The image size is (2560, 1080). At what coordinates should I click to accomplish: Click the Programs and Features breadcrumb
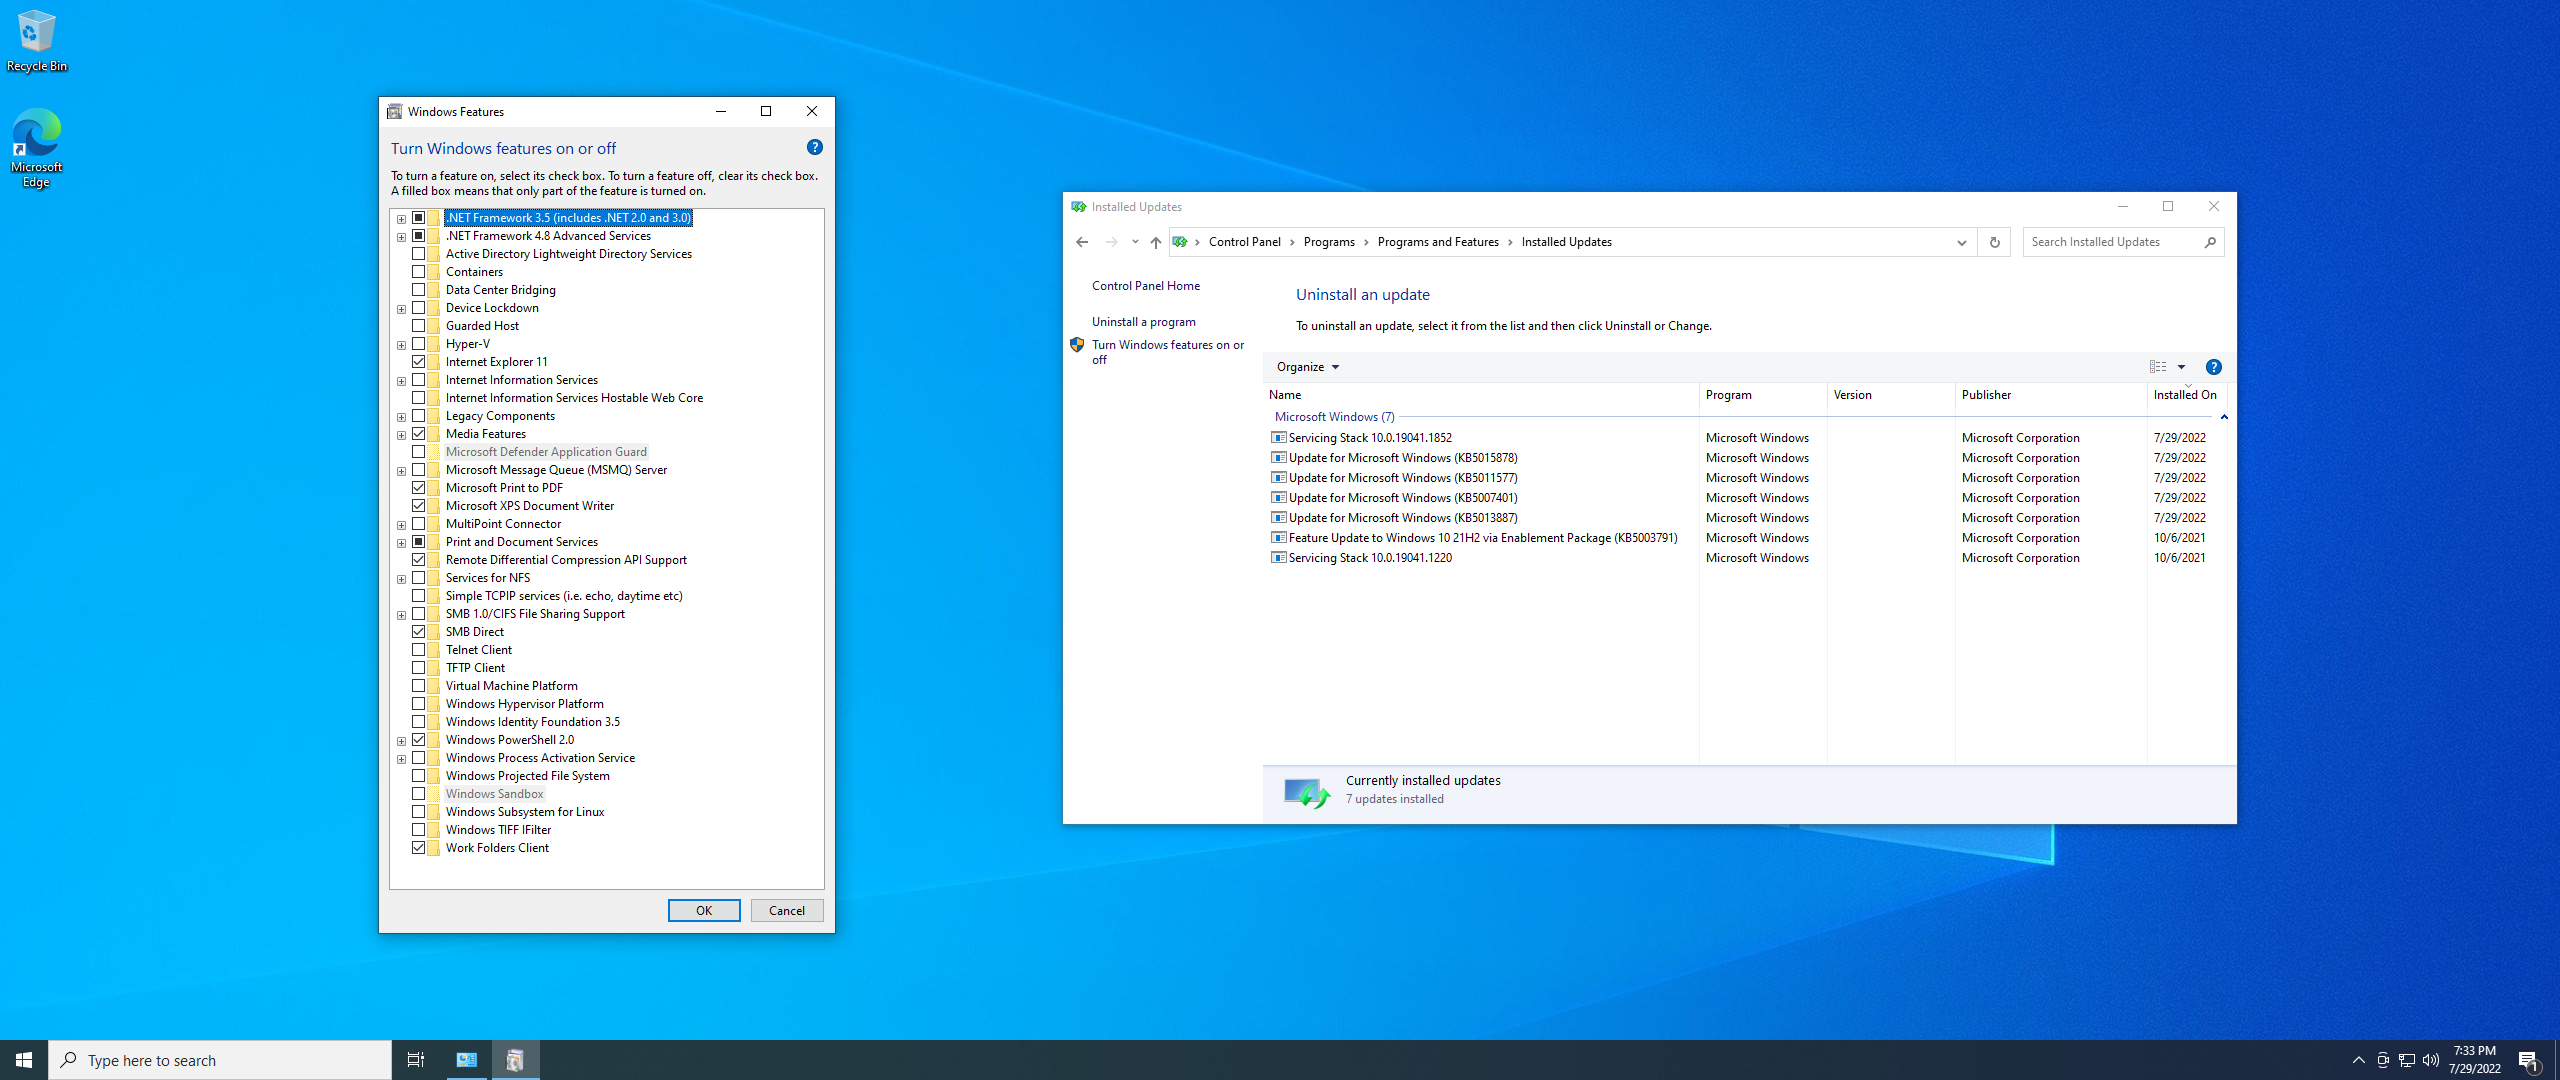pos(1437,242)
